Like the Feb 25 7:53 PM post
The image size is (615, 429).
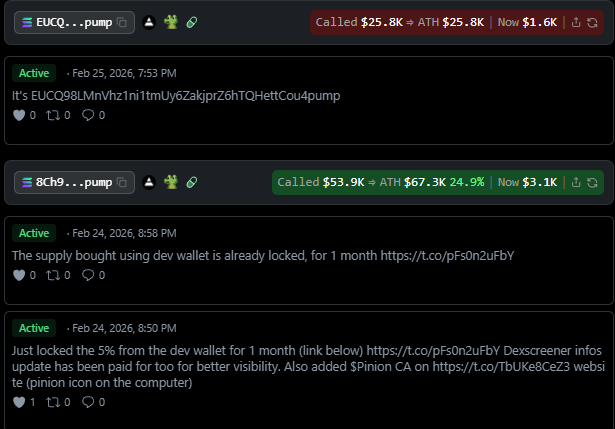19,115
